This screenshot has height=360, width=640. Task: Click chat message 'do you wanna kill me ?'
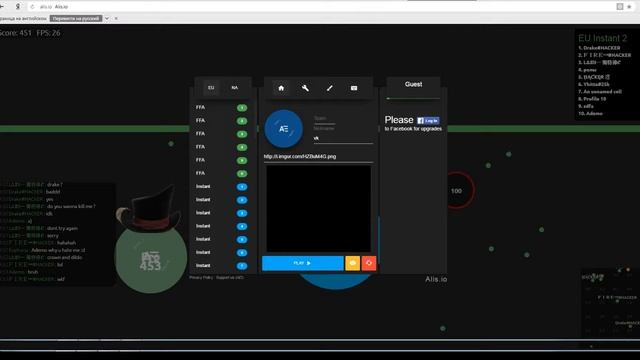71,207
